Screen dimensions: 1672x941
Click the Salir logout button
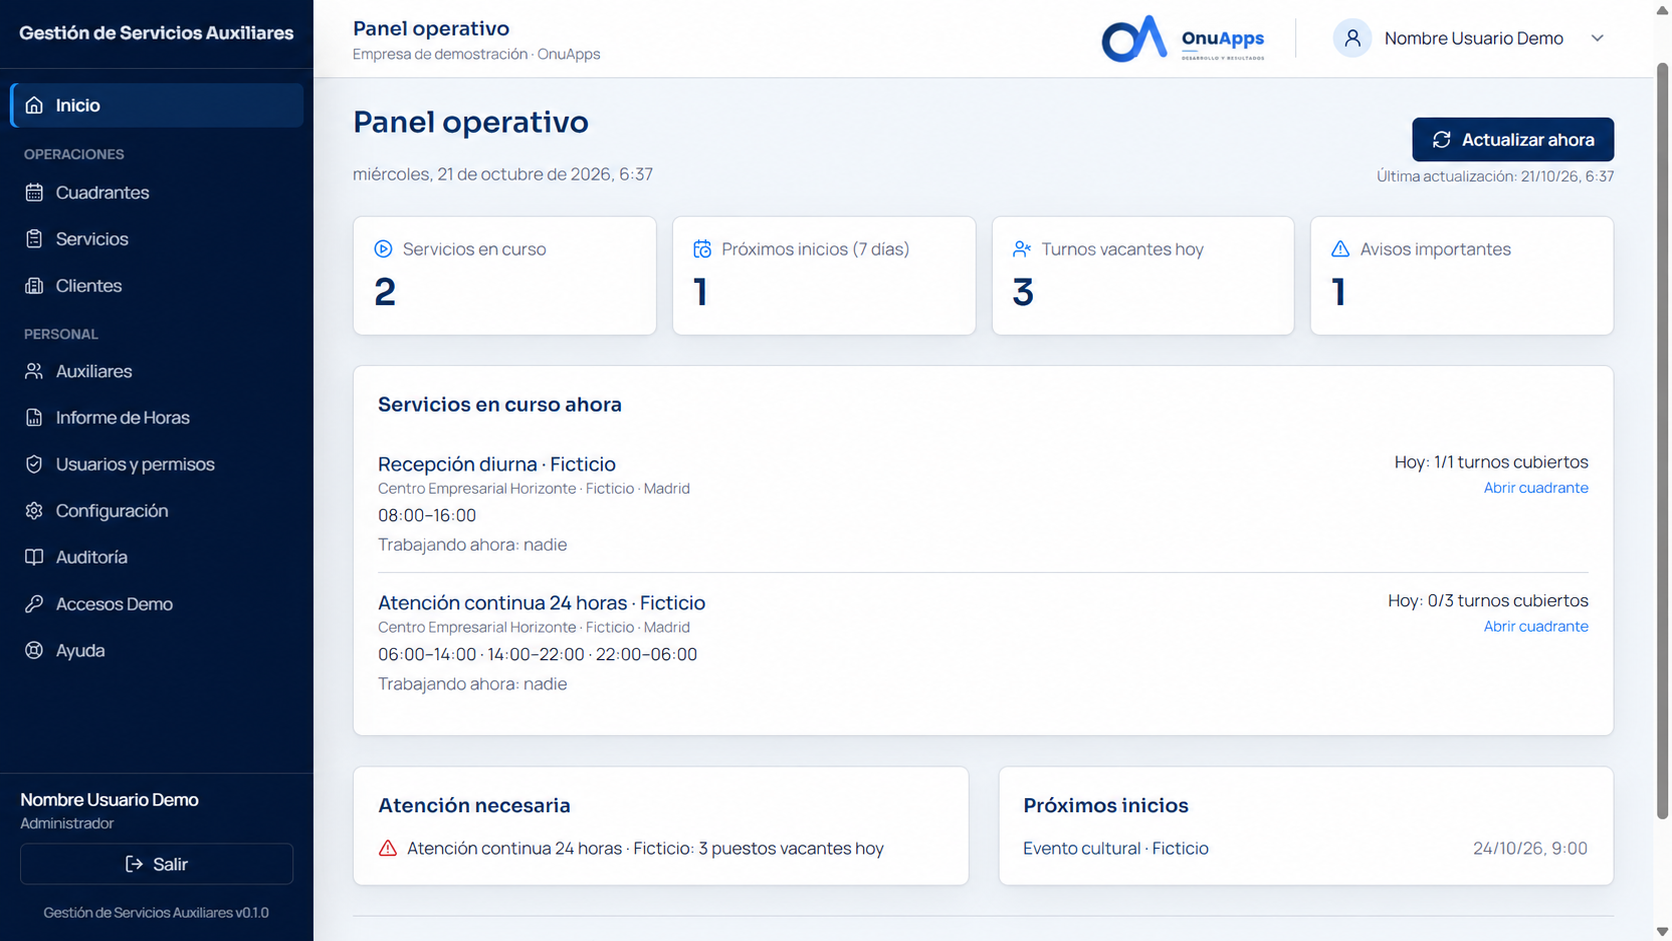157,864
